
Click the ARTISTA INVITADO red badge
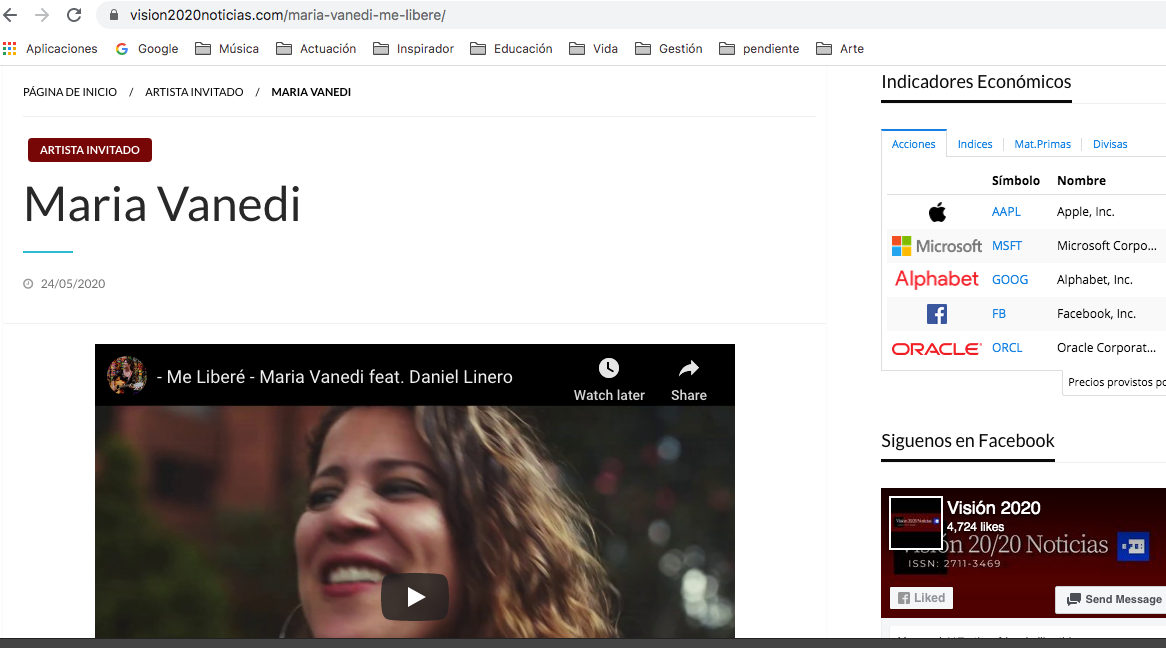click(90, 150)
